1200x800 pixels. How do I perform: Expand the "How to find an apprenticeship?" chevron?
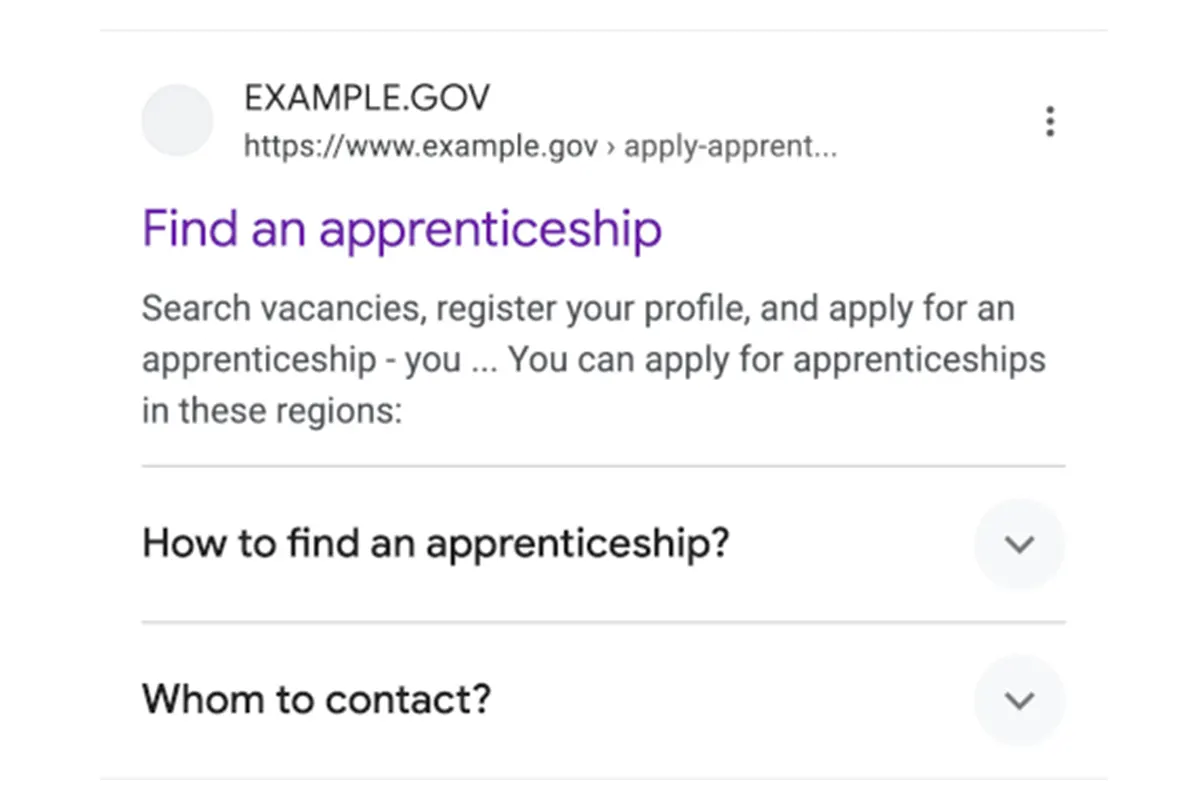click(1019, 545)
